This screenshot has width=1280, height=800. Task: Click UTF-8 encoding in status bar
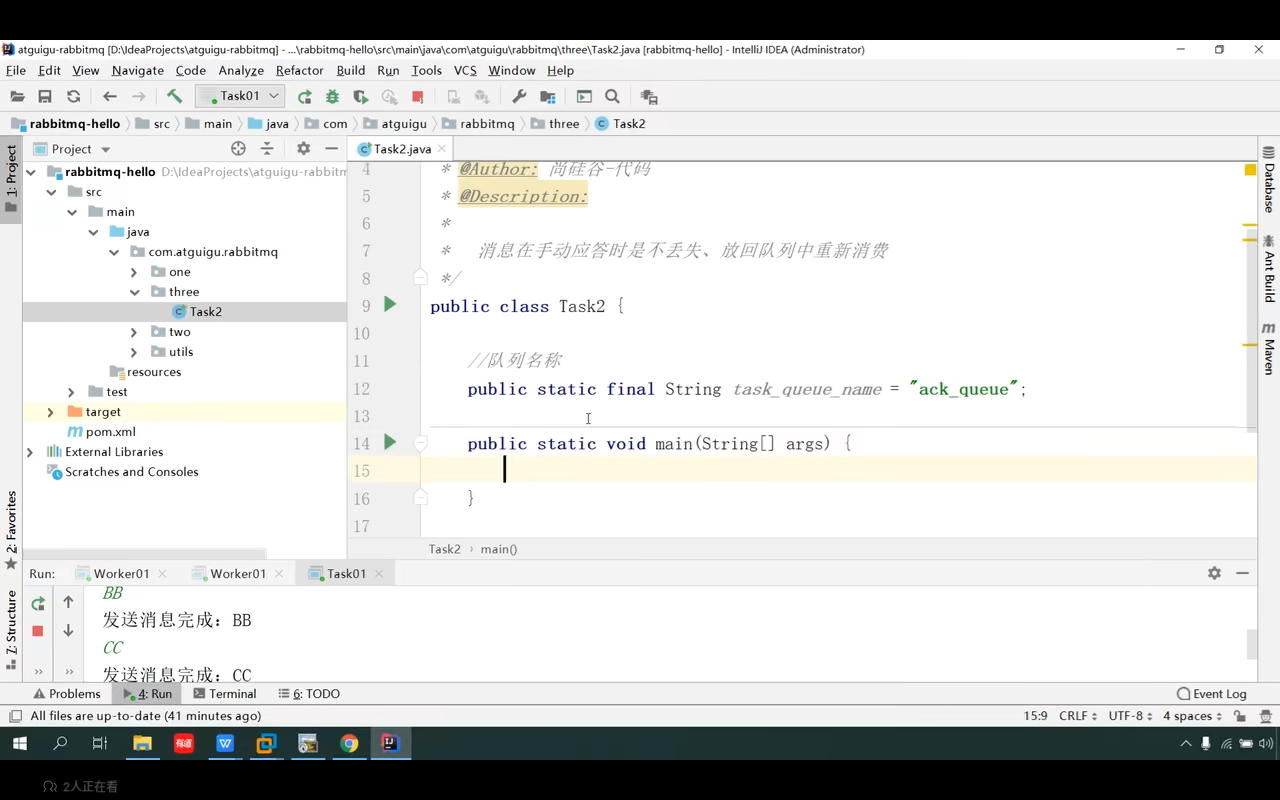[x=1130, y=716]
